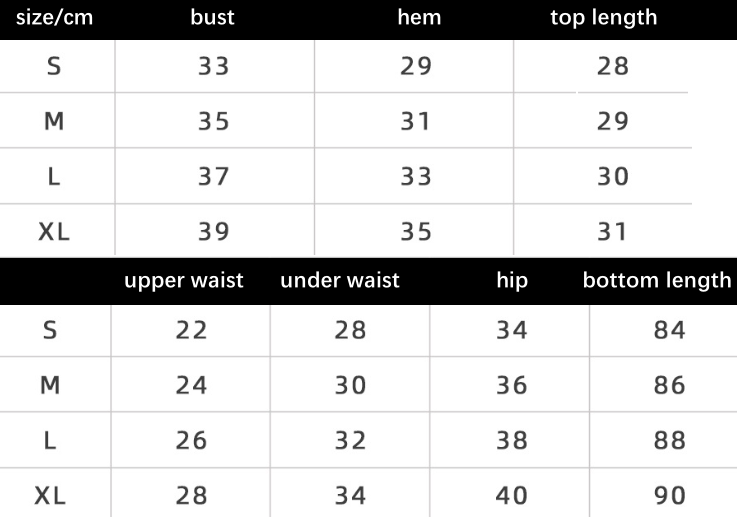Select bottom length value 84 for size S
This screenshot has width=737, height=517.
coord(670,330)
